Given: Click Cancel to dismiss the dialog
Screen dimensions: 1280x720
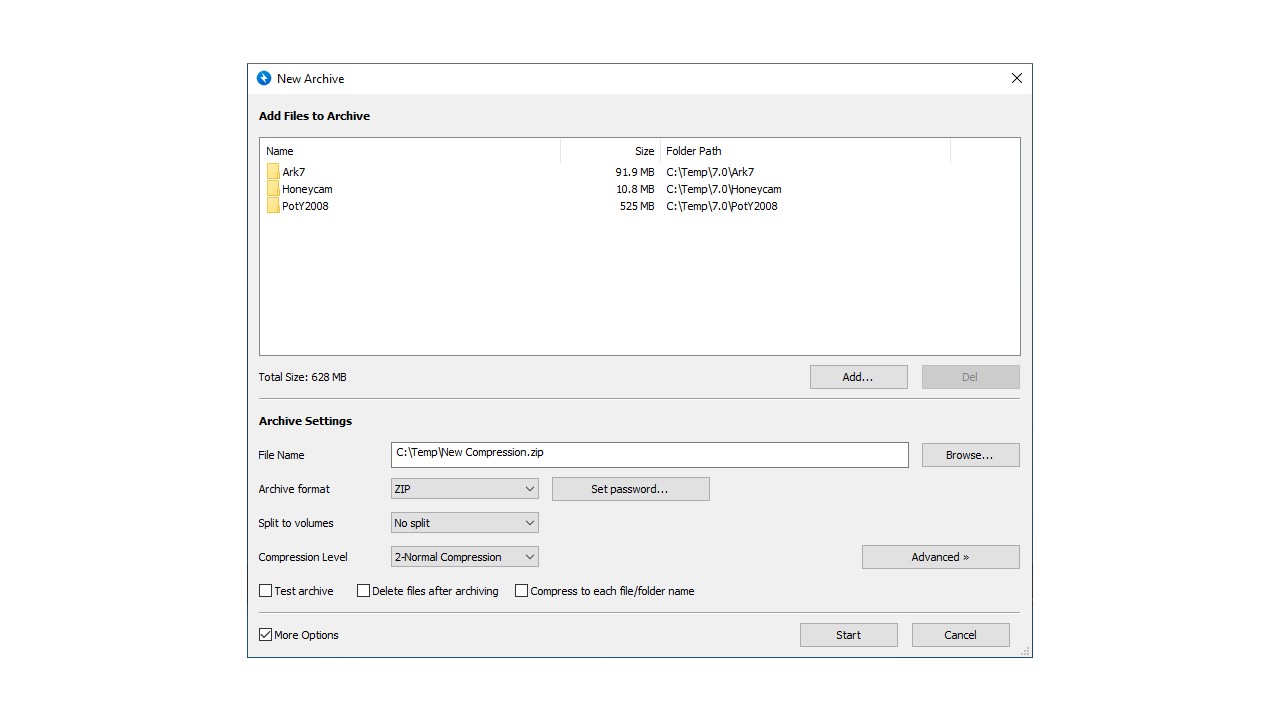Looking at the screenshot, I should 960,634.
